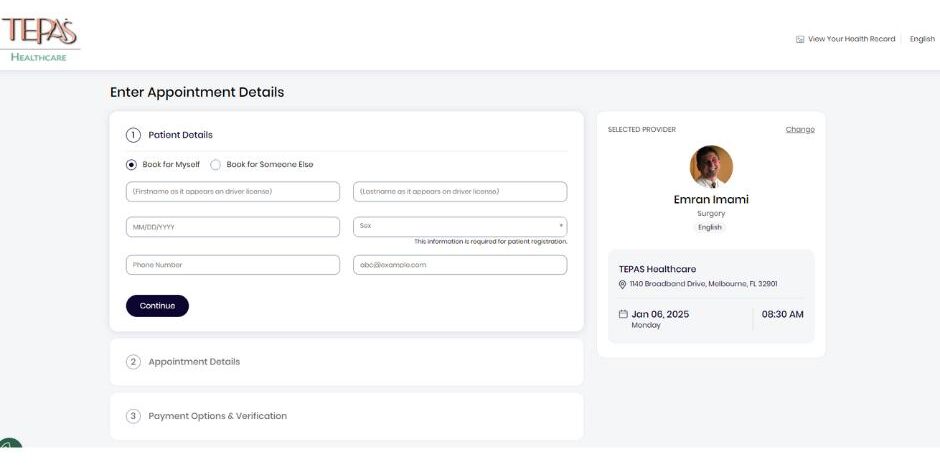The image size is (940, 465).
Task: Click the 08:30 AM appointment time
Action: point(782,314)
